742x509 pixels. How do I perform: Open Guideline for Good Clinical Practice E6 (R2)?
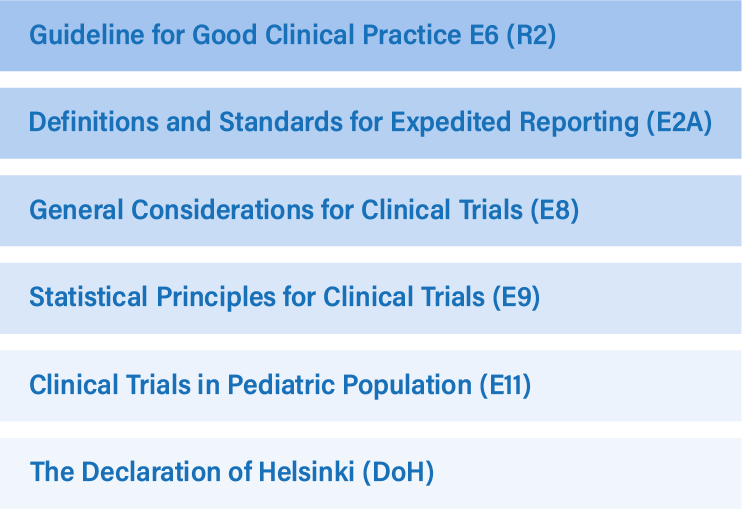click(x=371, y=35)
